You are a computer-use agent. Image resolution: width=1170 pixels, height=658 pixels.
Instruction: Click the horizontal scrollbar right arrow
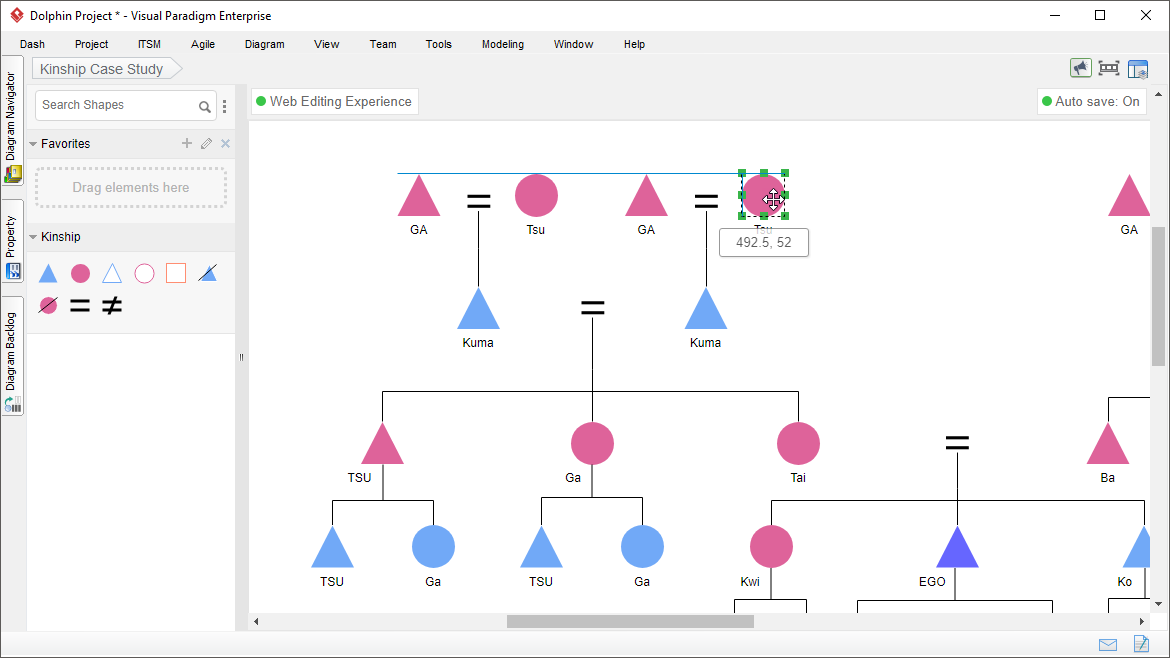(1142, 621)
